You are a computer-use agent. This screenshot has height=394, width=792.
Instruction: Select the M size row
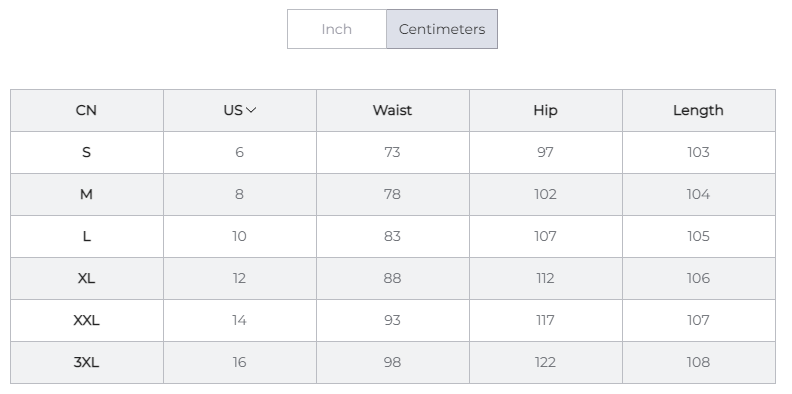[x=393, y=194]
